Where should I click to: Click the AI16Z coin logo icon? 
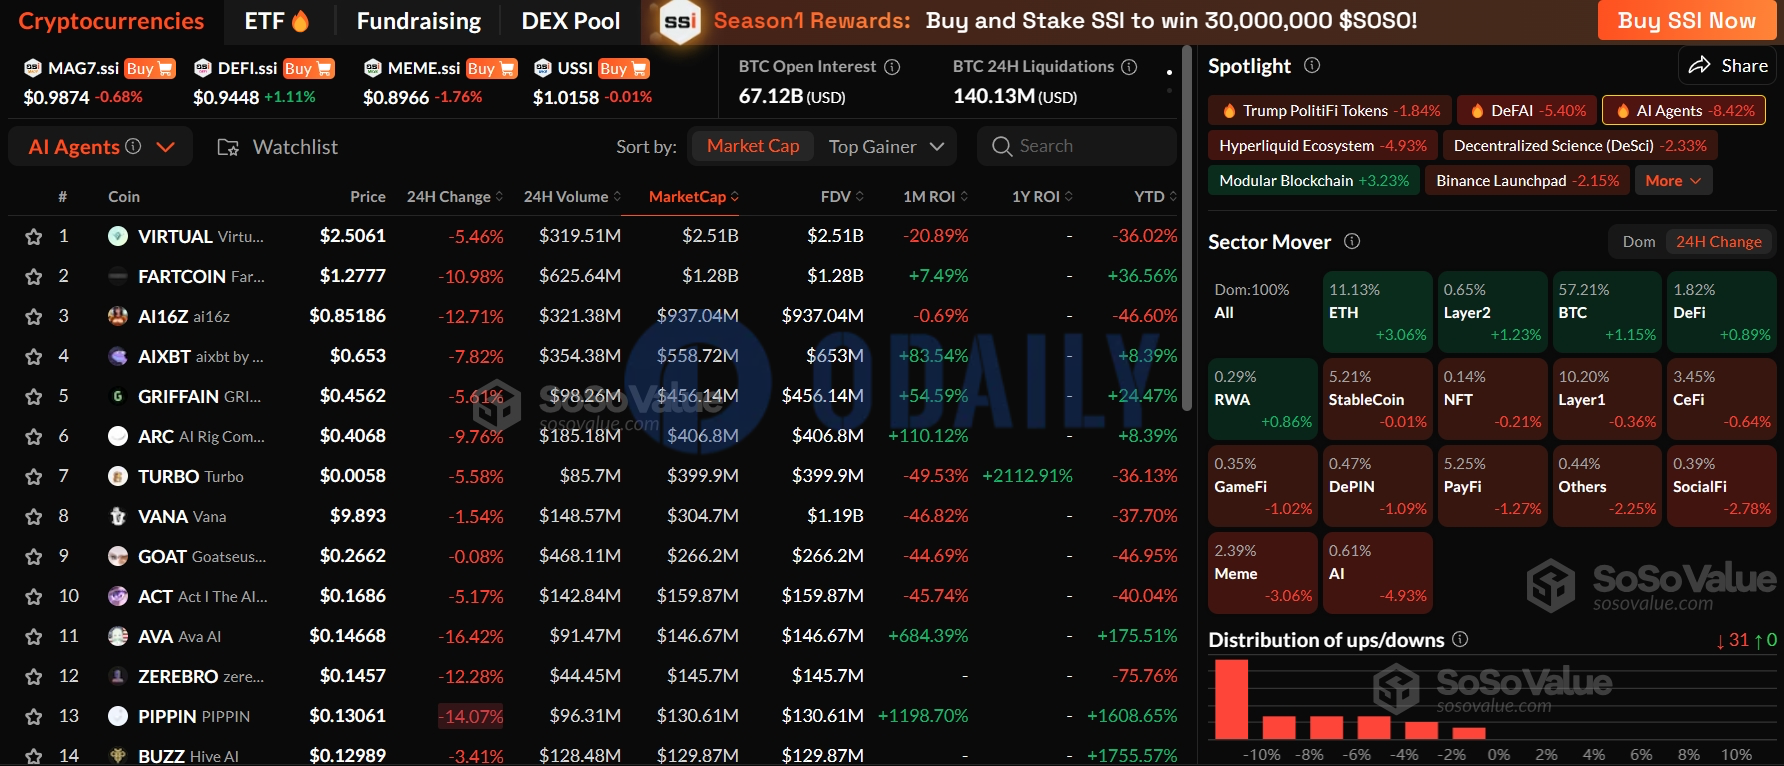[x=118, y=316]
